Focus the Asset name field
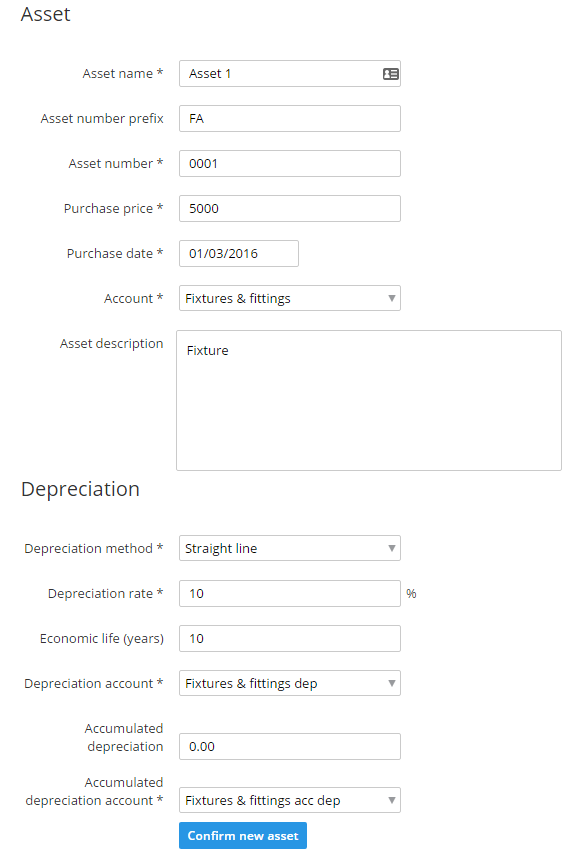 coord(290,73)
